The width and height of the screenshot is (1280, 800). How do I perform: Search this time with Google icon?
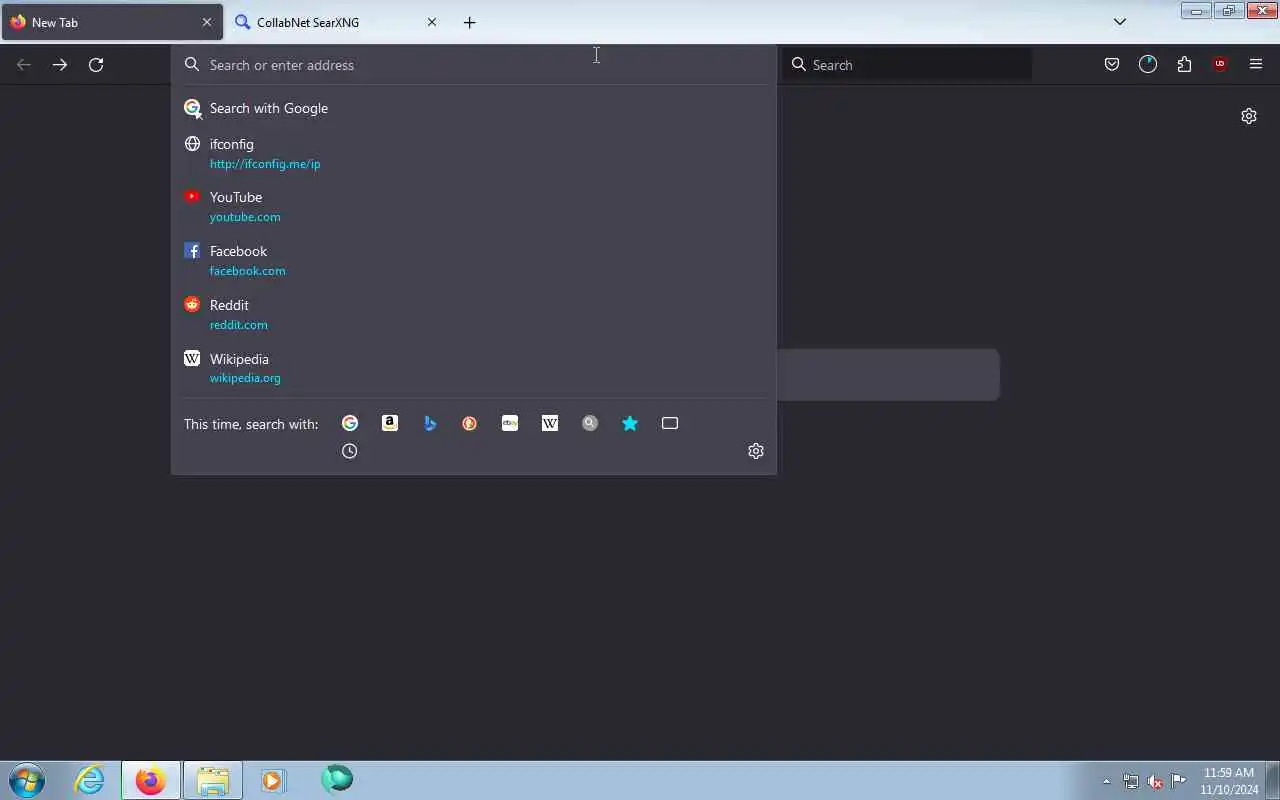tap(350, 423)
